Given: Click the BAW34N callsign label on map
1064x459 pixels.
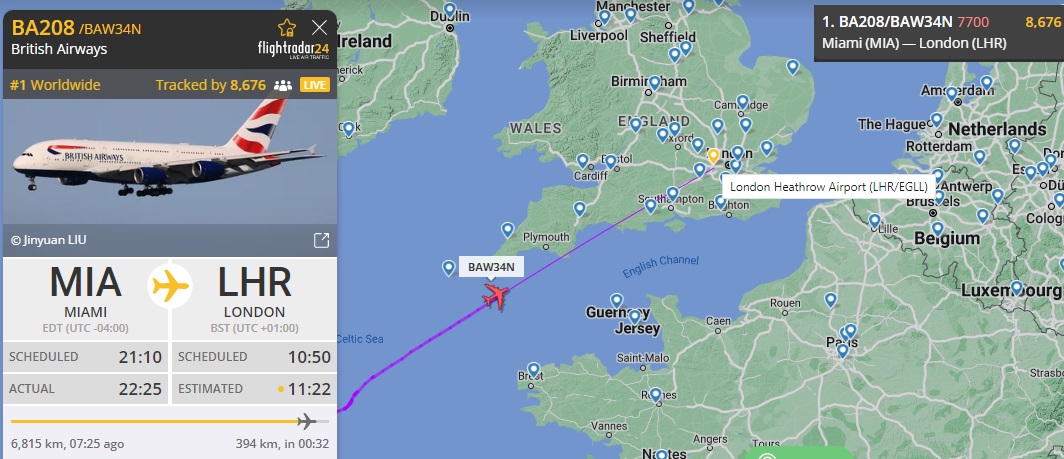Looking at the screenshot, I should (x=491, y=268).
